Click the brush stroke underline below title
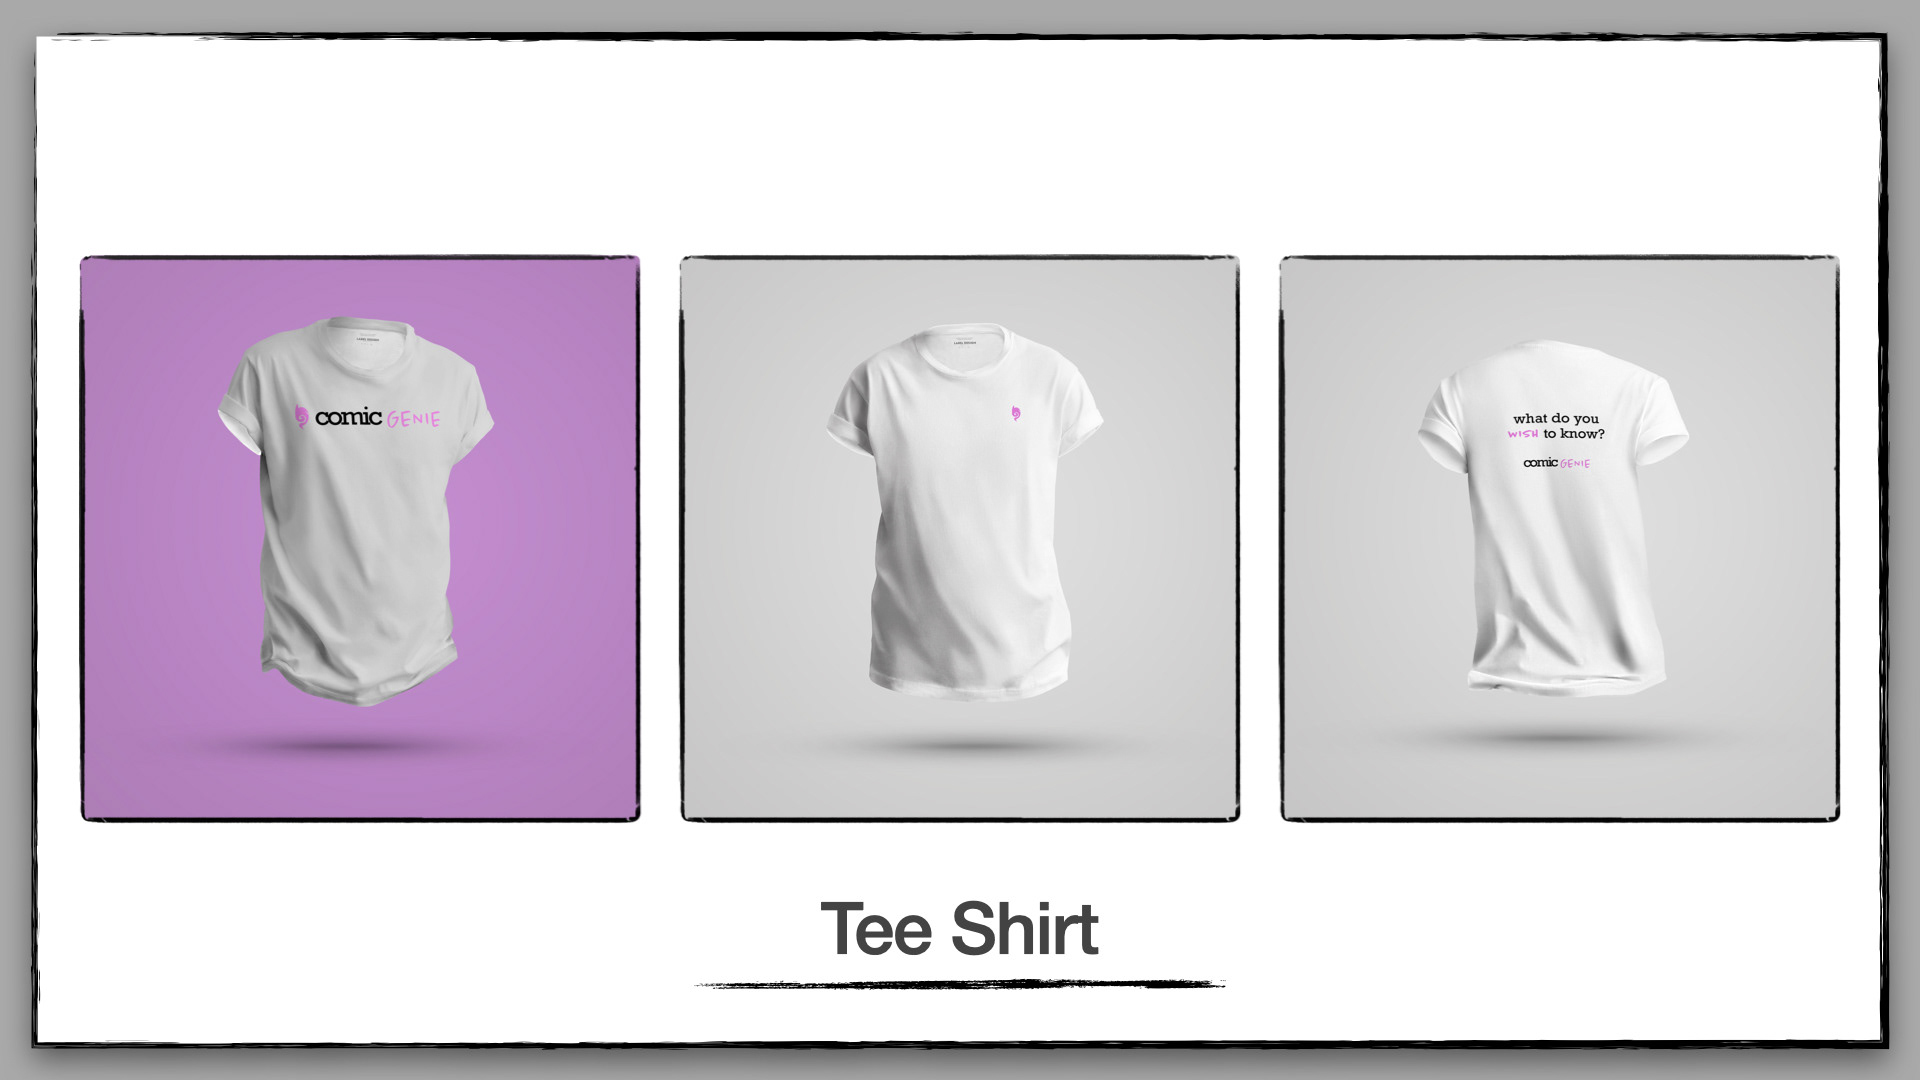The height and width of the screenshot is (1080, 1920). pos(960,985)
